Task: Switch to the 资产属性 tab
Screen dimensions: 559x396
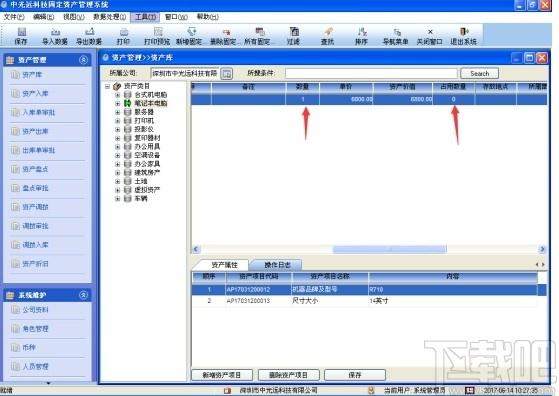Action: (224, 265)
